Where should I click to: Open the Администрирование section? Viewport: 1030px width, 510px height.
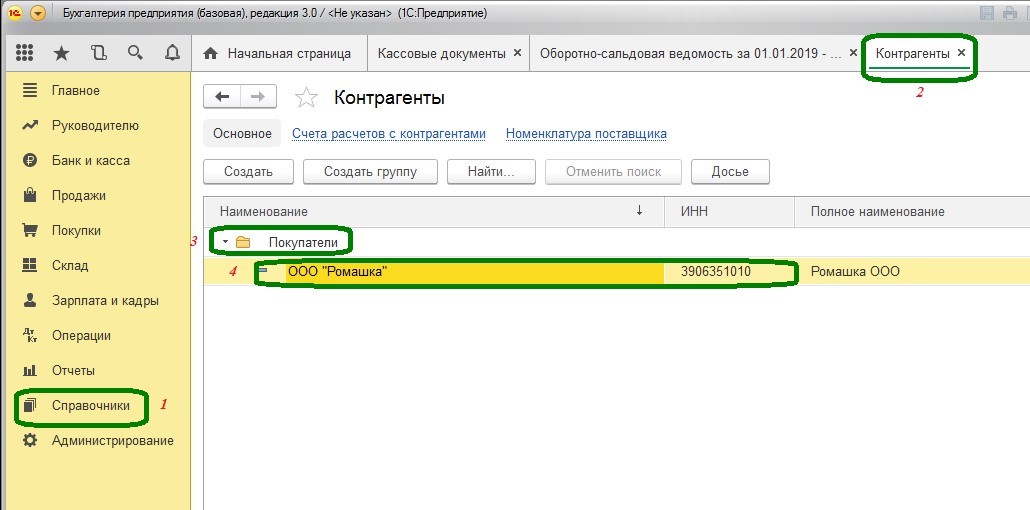pyautogui.click(x=113, y=440)
